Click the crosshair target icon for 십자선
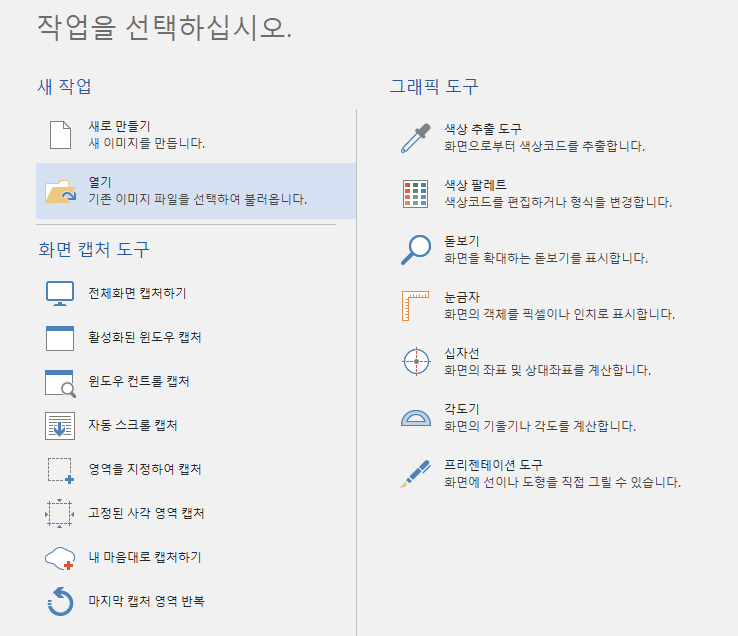The height and width of the screenshot is (636, 738). (x=416, y=362)
